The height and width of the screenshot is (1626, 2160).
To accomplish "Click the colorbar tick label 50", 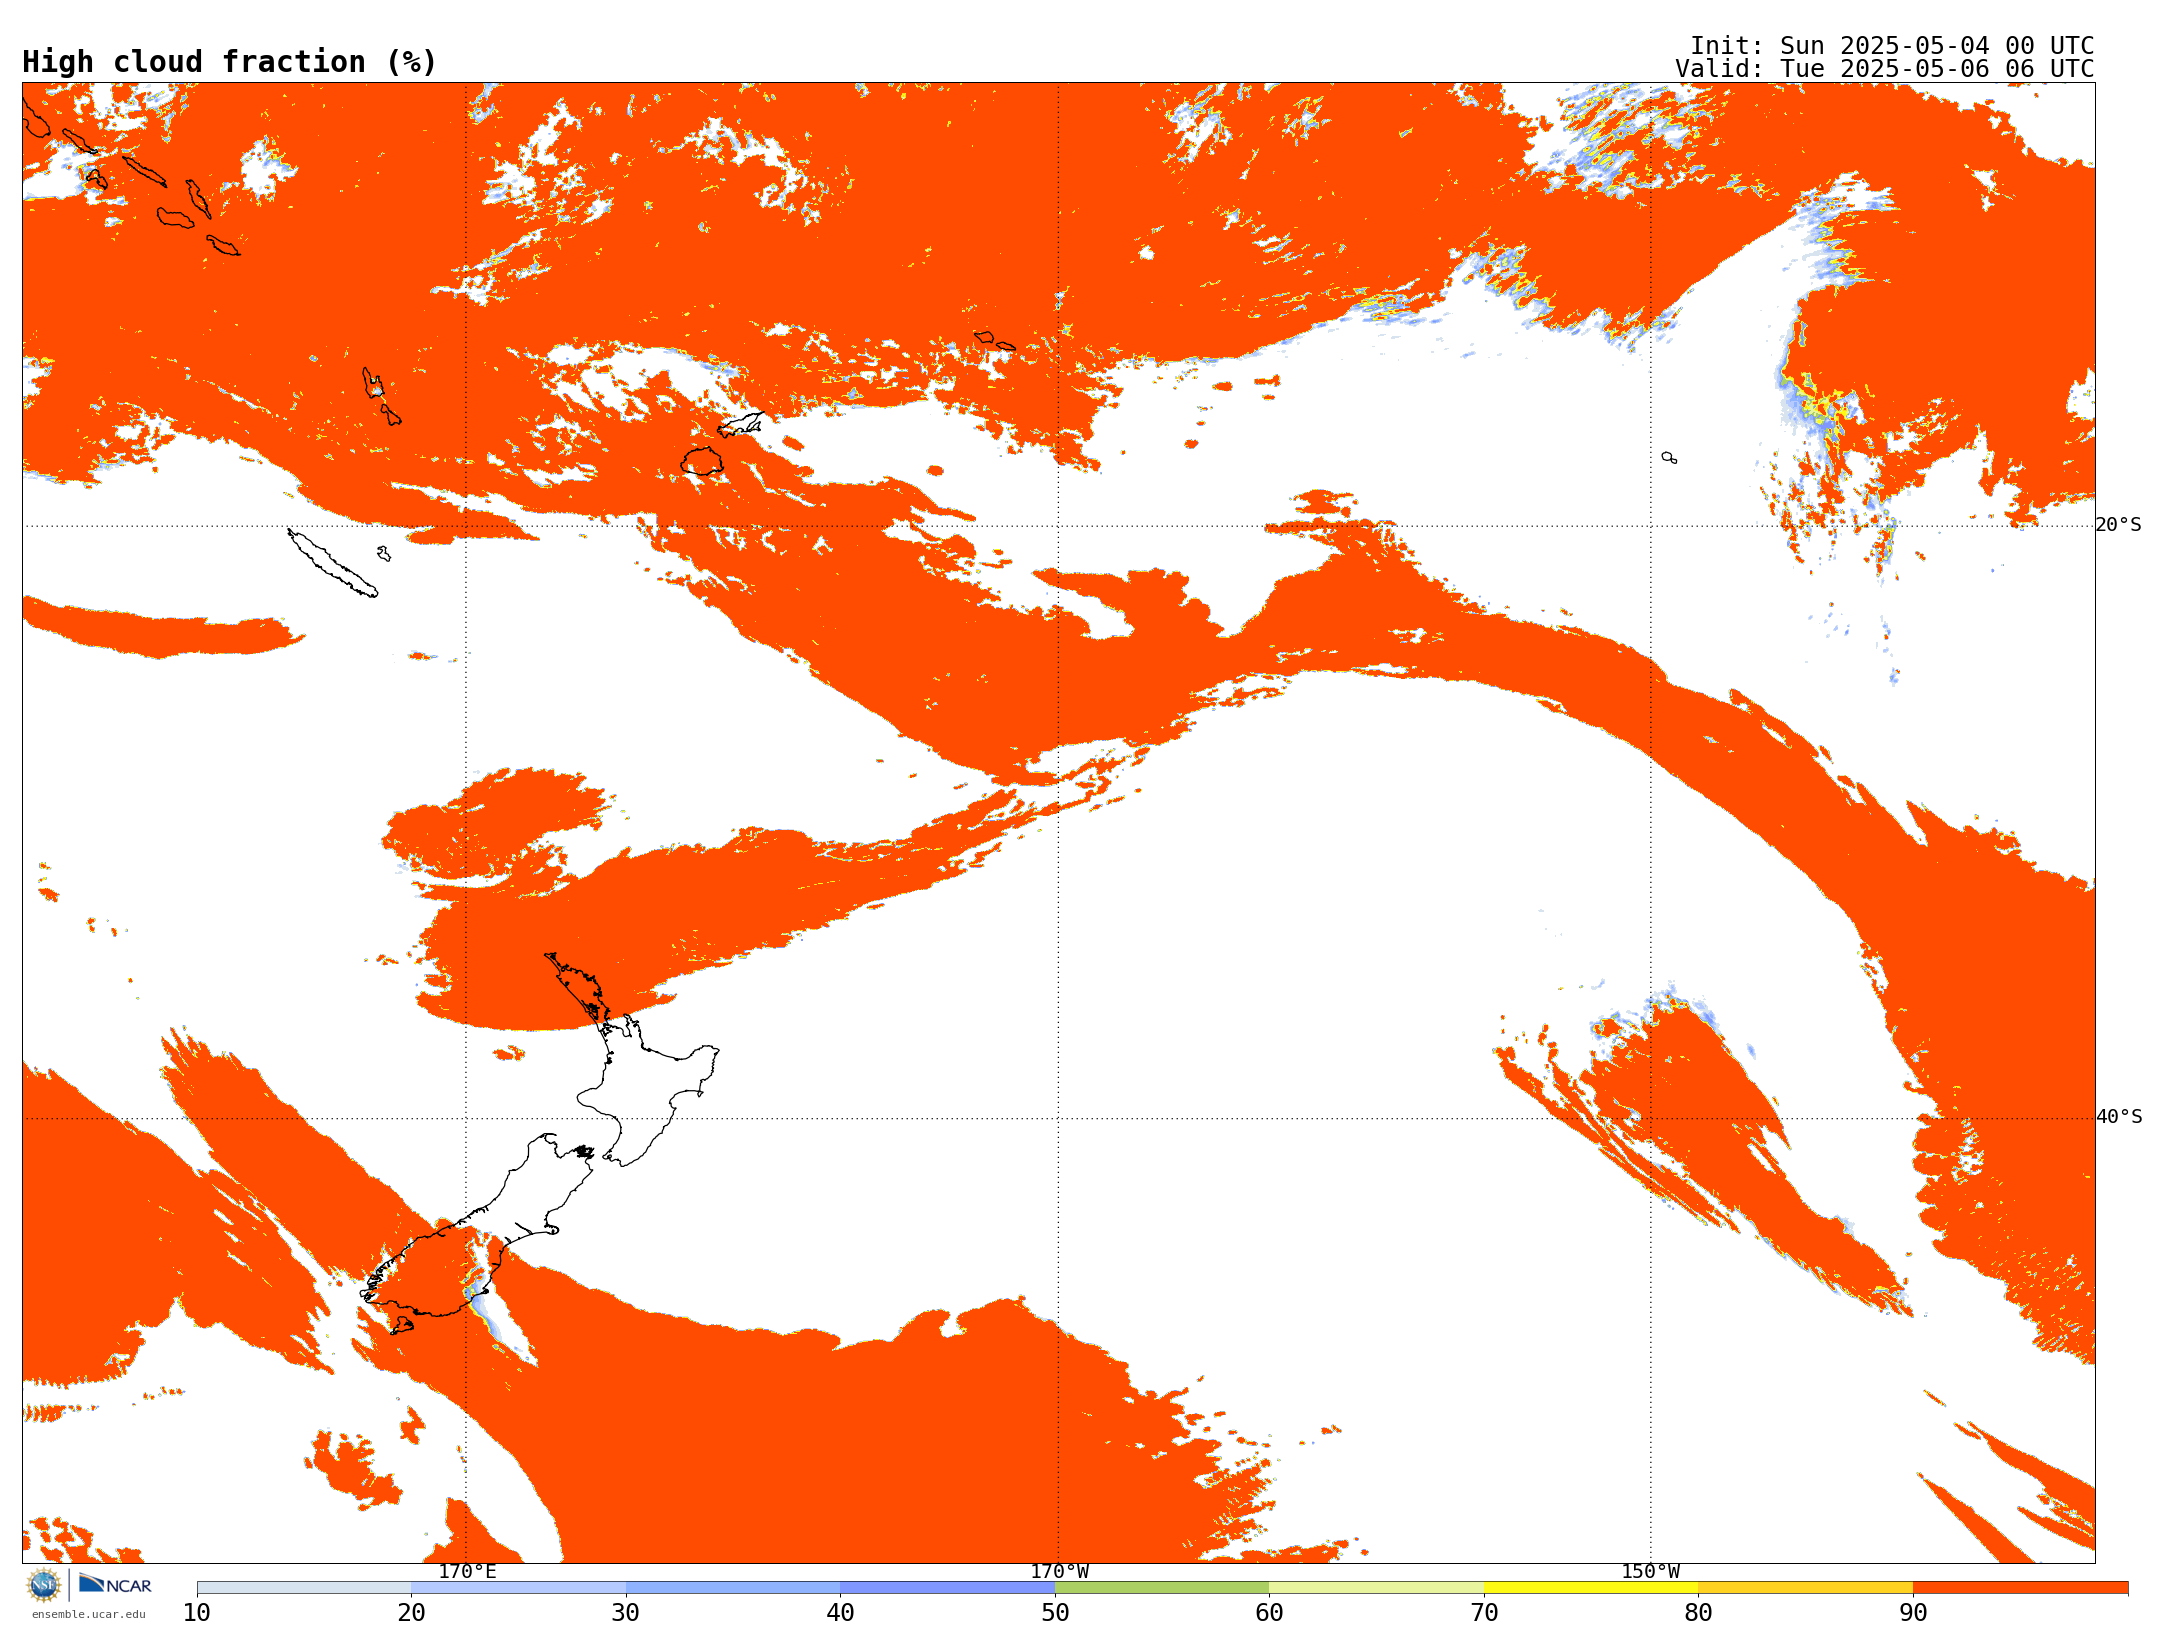I will pos(1055,1612).
